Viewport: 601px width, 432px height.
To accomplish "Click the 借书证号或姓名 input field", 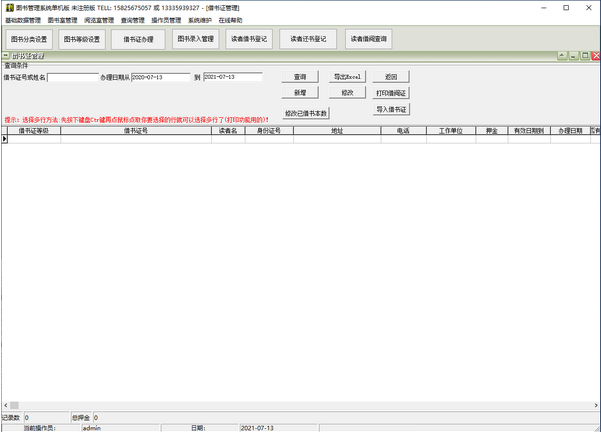I will 72,76.
